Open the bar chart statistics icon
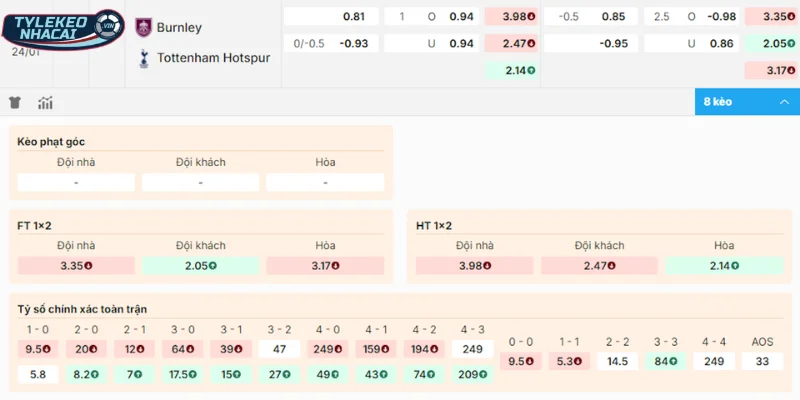The height and width of the screenshot is (400, 800). 45,102
